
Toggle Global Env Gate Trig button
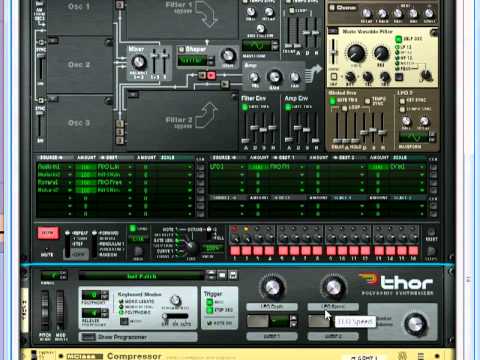pos(332,100)
